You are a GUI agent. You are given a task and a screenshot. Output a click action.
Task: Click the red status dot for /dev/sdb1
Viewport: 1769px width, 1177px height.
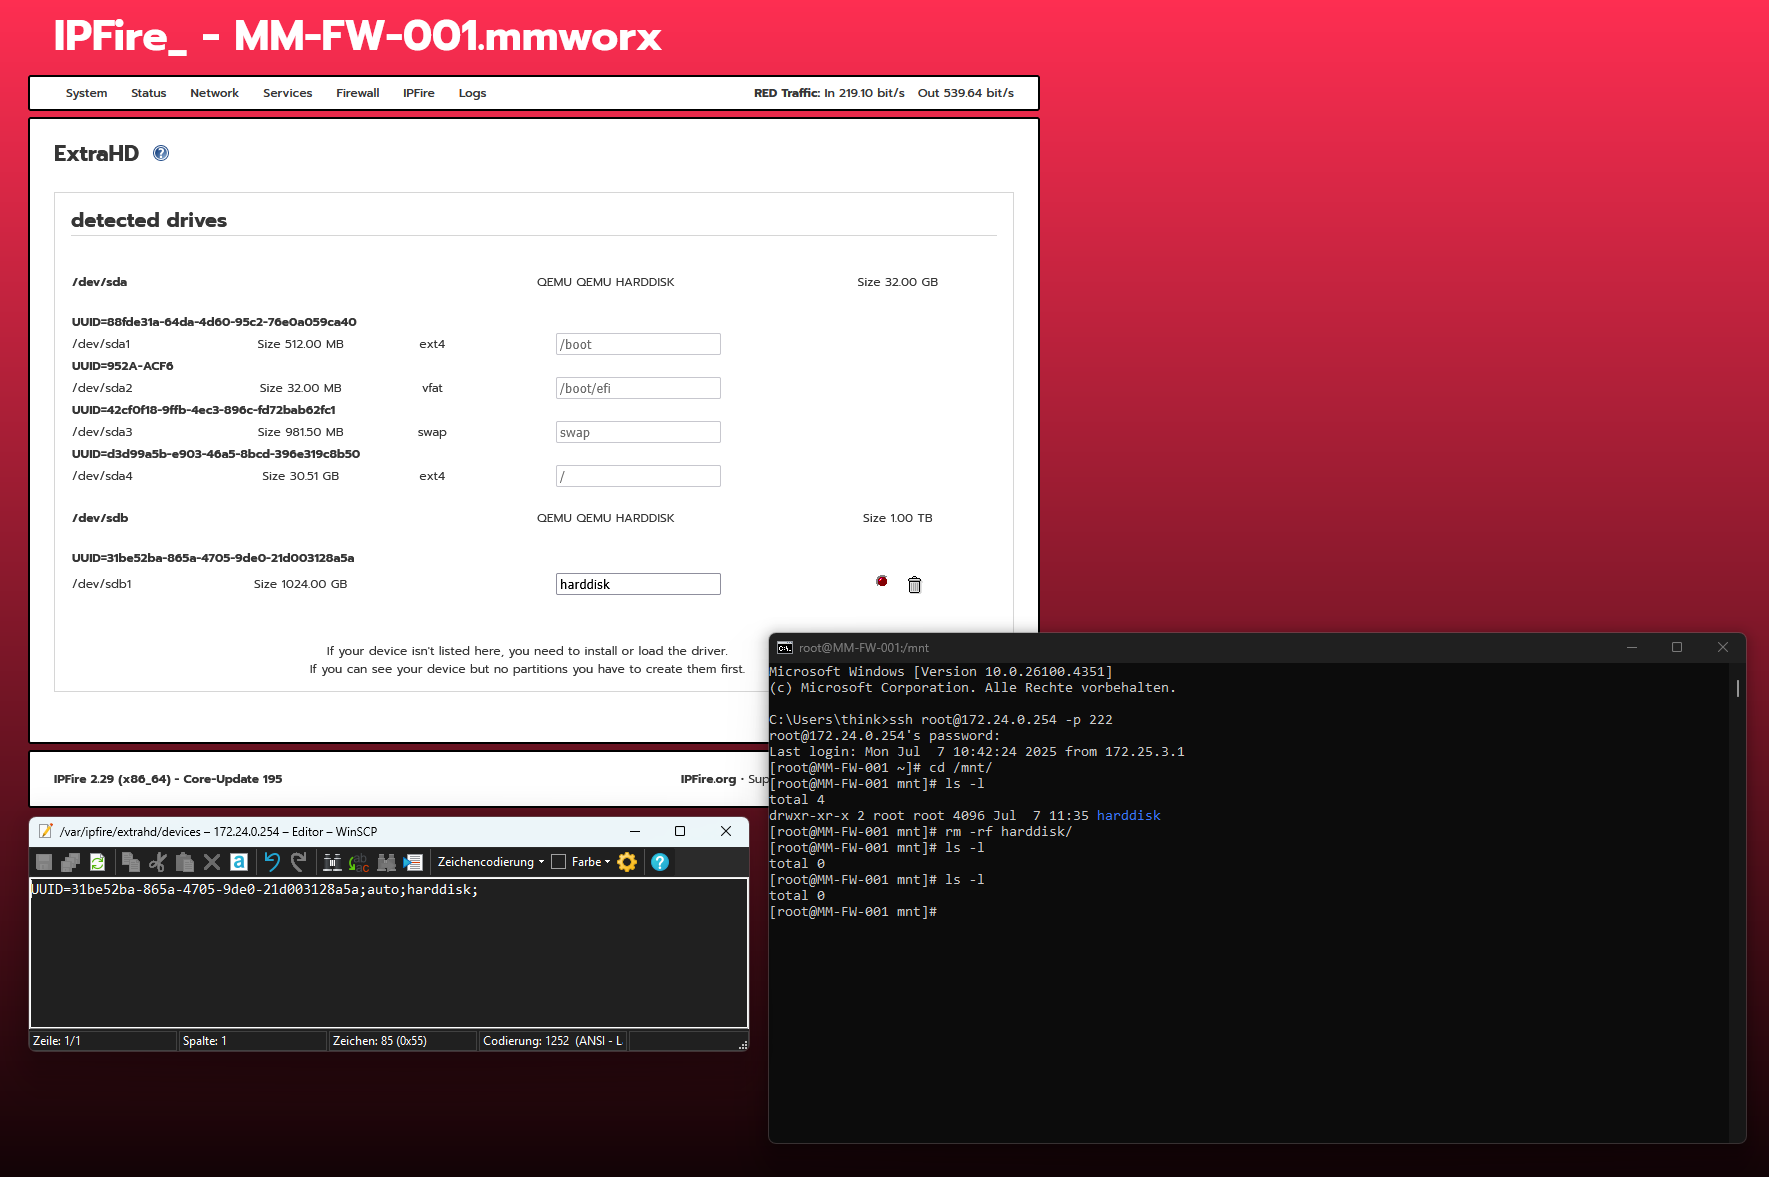coord(882,581)
